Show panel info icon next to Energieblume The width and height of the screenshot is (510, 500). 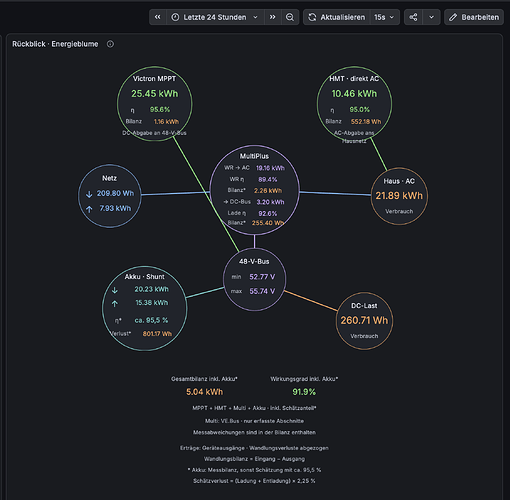(x=110, y=44)
